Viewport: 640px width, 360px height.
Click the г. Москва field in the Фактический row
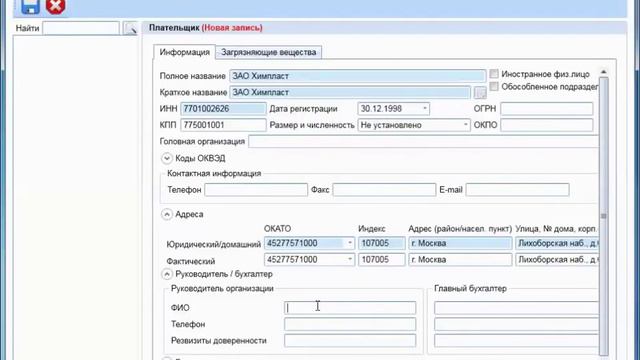[460, 260]
